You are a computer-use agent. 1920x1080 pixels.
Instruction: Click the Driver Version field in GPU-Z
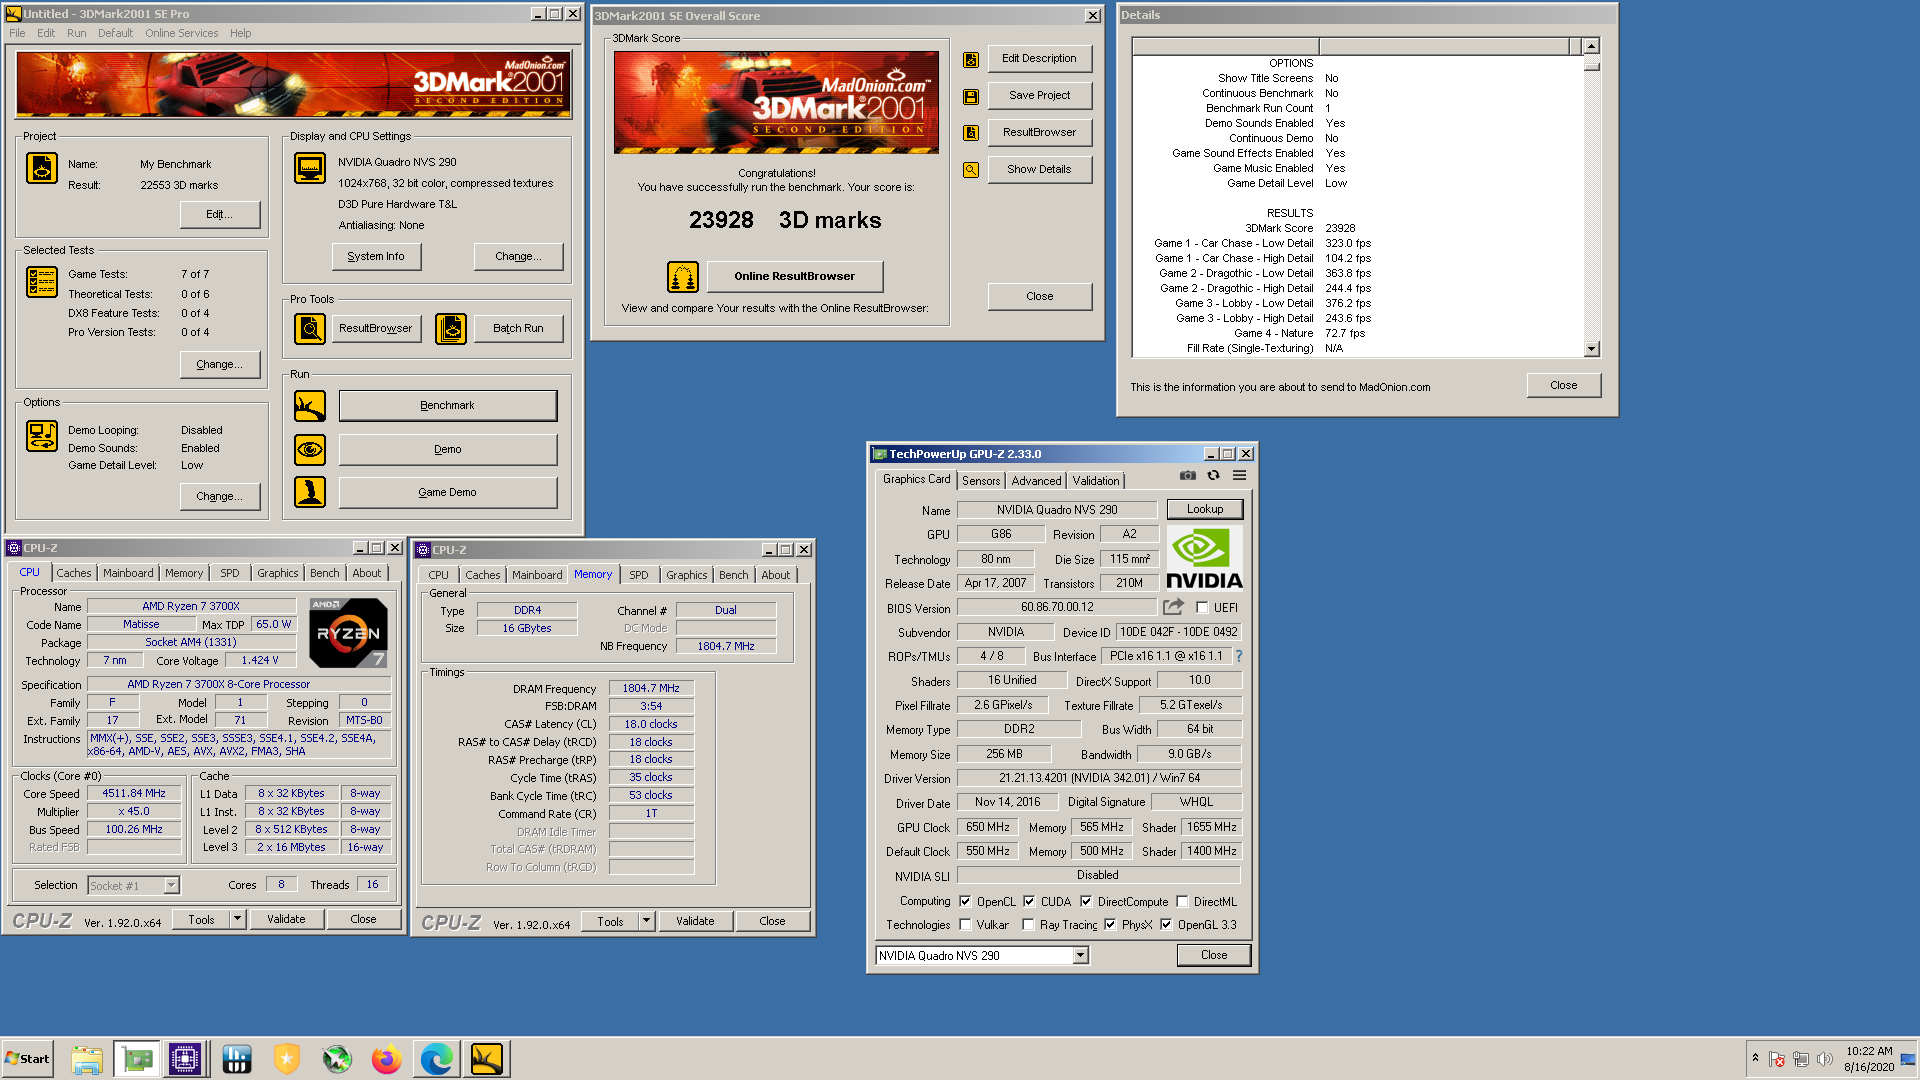click(x=1099, y=778)
